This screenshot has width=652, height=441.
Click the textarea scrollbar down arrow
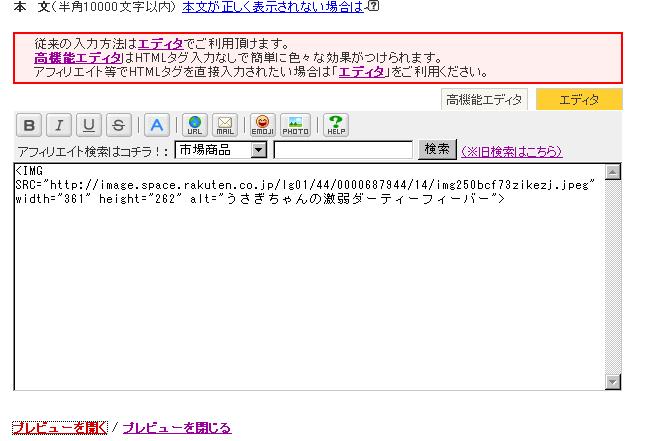613,382
